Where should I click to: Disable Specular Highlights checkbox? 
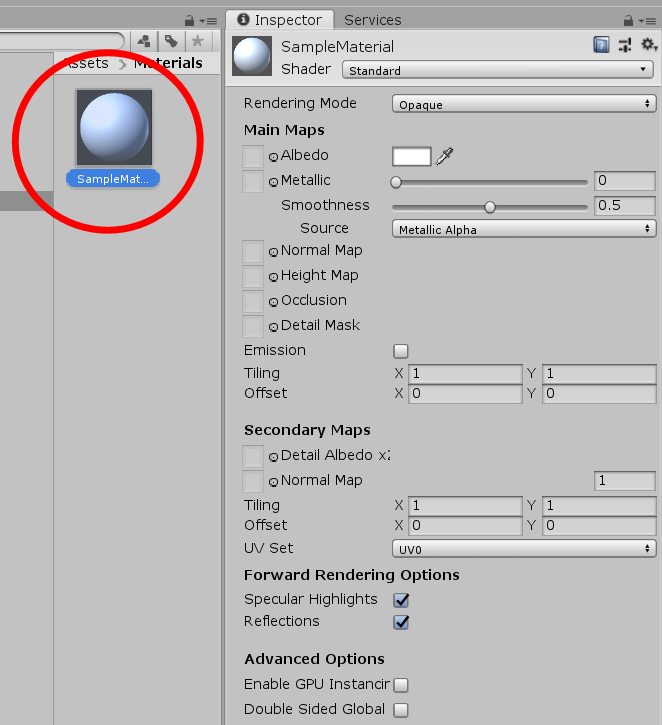coord(401,600)
